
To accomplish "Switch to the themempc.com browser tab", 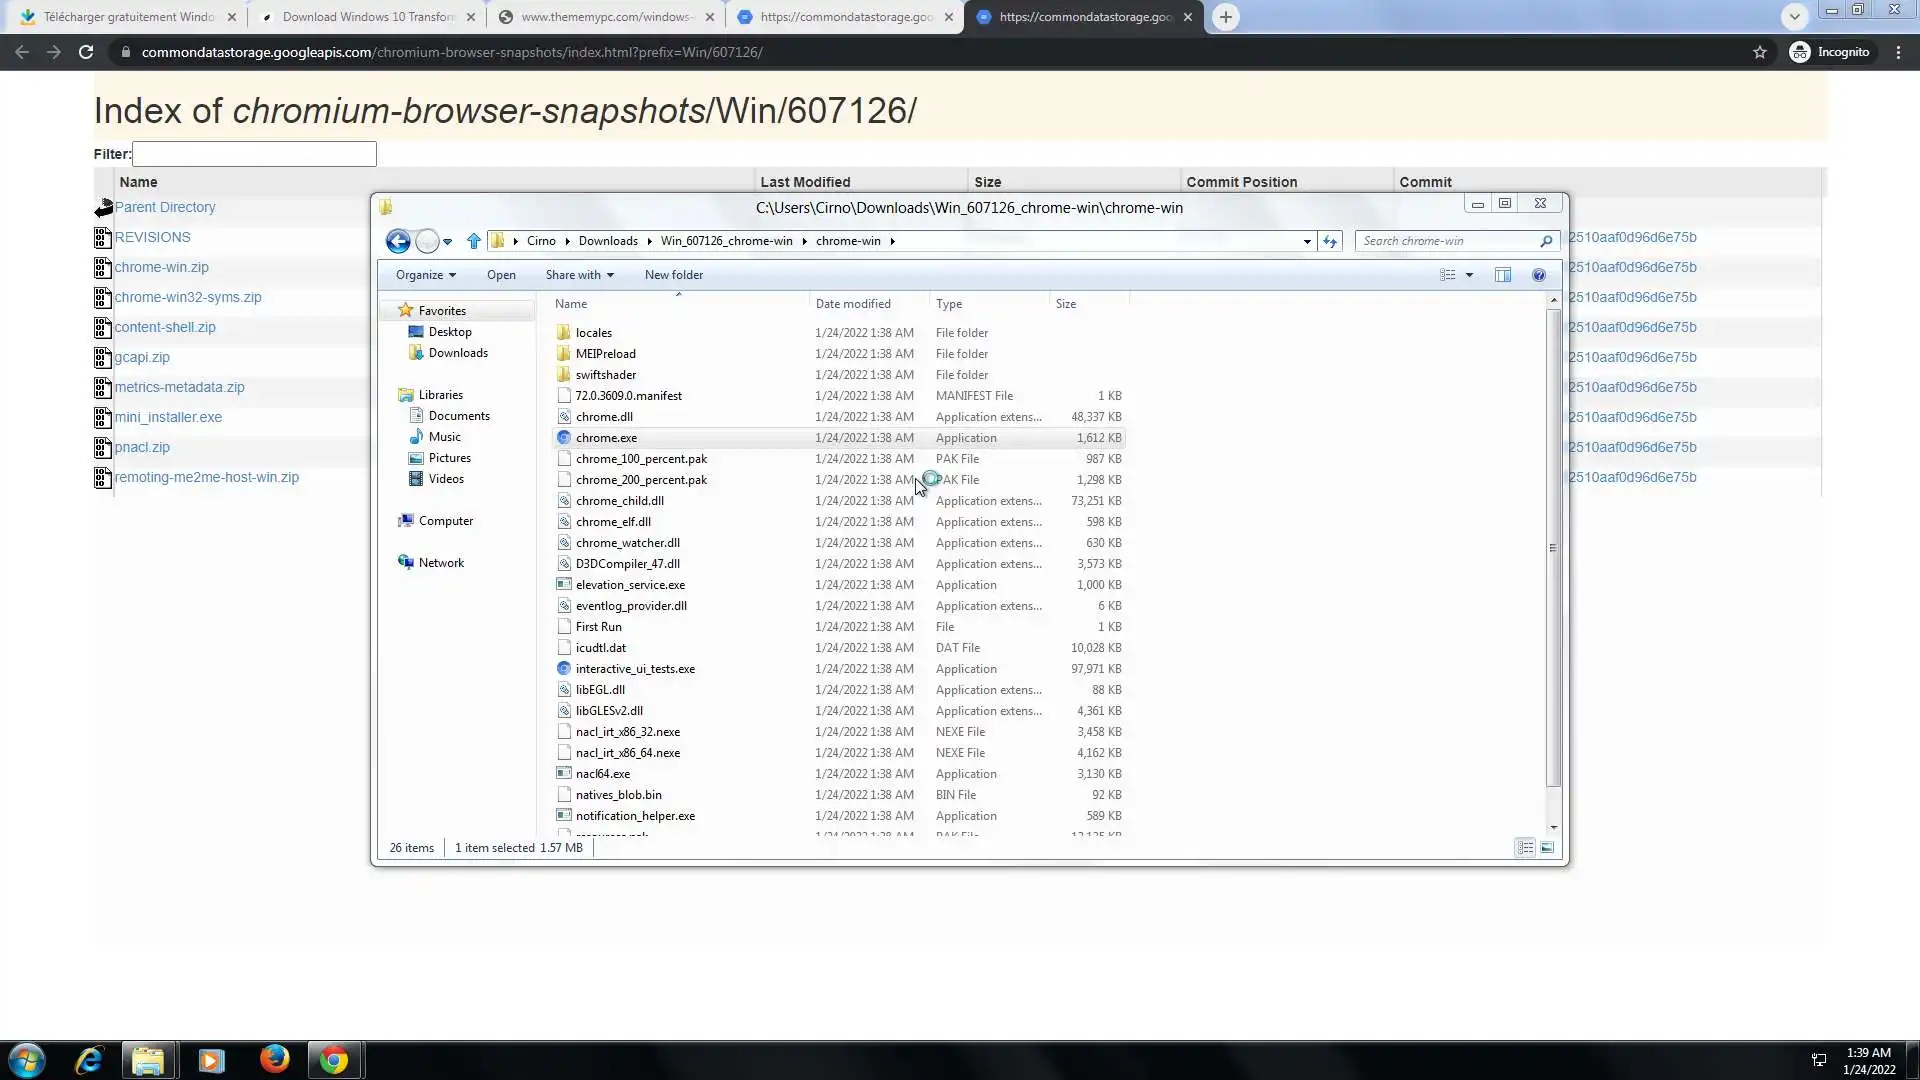I will pyautogui.click(x=606, y=17).
